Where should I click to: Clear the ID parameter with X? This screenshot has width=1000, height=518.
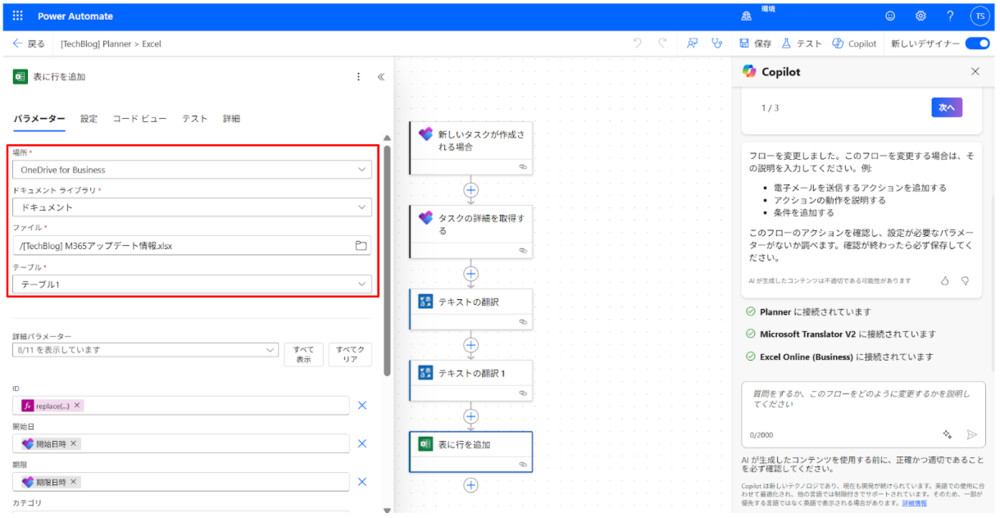[362, 406]
